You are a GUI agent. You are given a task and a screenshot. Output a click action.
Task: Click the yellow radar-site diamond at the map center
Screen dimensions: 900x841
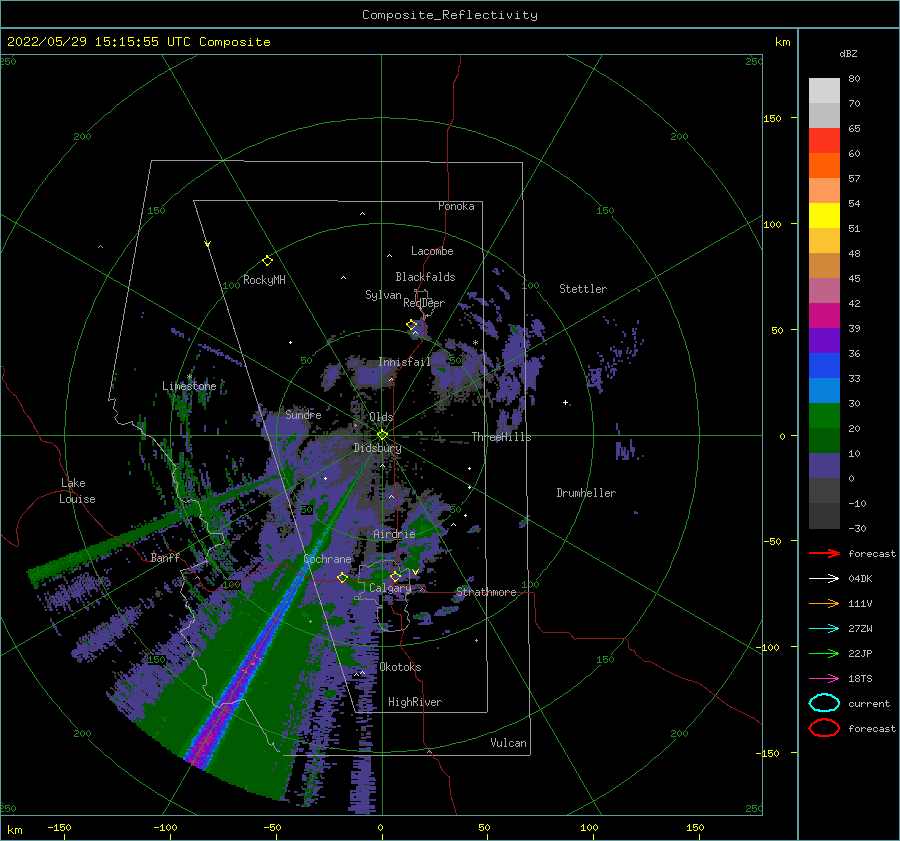pos(382,435)
